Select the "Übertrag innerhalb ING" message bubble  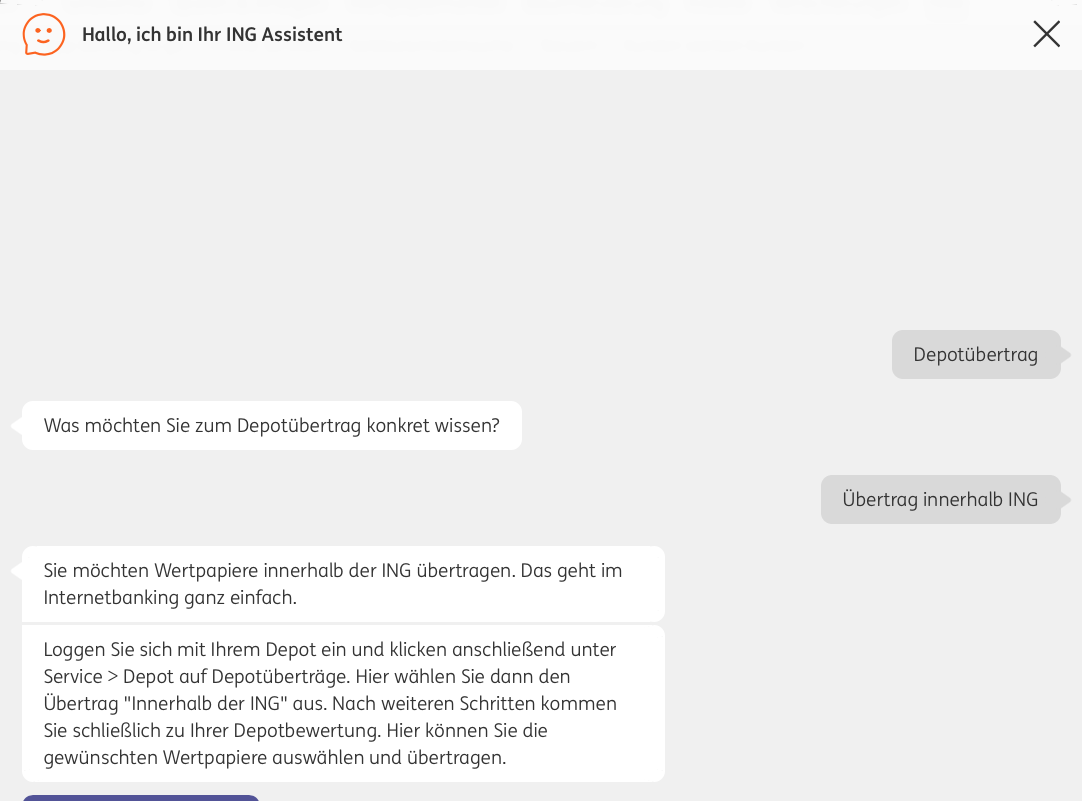tap(941, 500)
